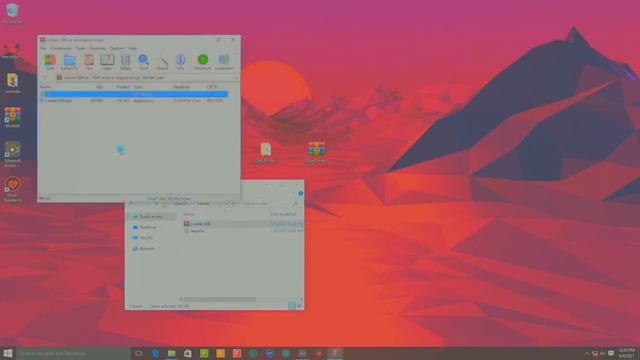This screenshot has height=360, width=640.
Task: Click the View icon in WinRAR toolbar
Action: (x=107, y=62)
